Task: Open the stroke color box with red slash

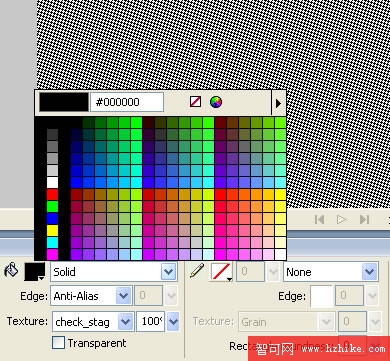Action: [221, 272]
